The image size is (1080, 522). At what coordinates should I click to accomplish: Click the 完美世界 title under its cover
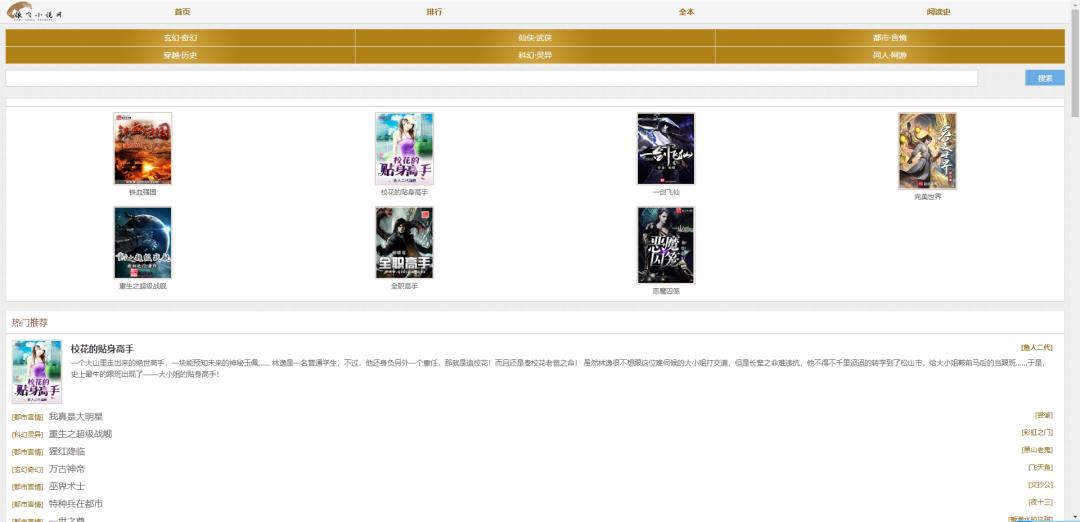928,196
